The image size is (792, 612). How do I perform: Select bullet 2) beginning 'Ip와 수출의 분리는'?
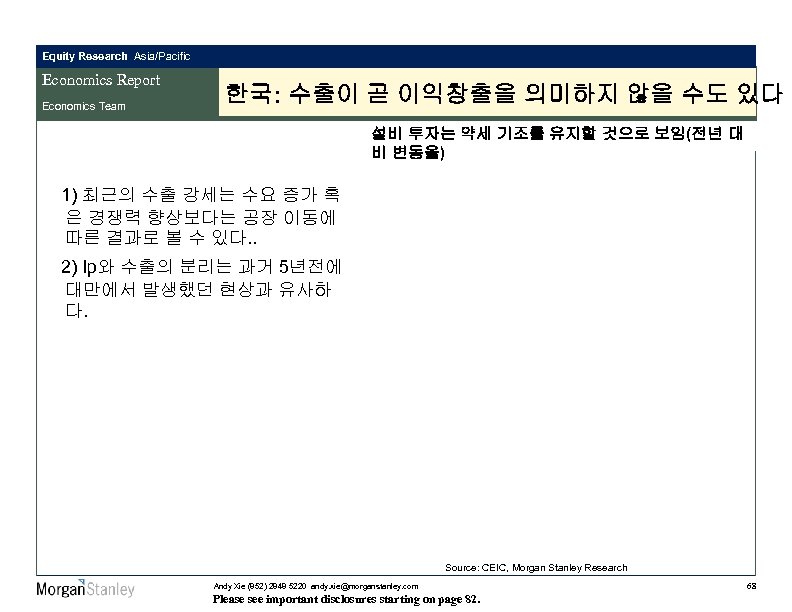(x=201, y=288)
